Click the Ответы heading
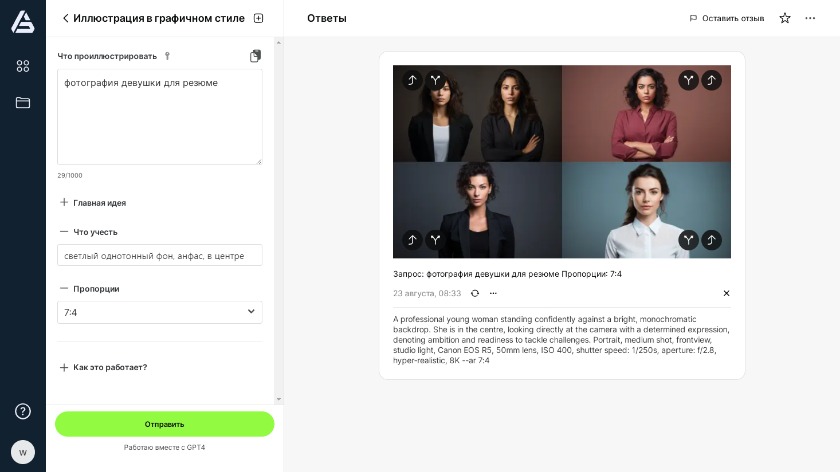Image resolution: width=840 pixels, height=472 pixels. pos(327,18)
